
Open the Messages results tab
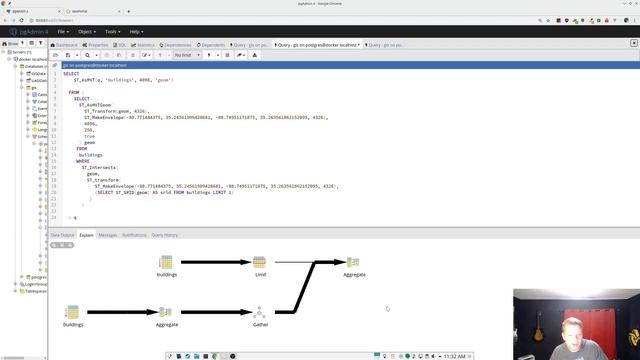[107, 235]
